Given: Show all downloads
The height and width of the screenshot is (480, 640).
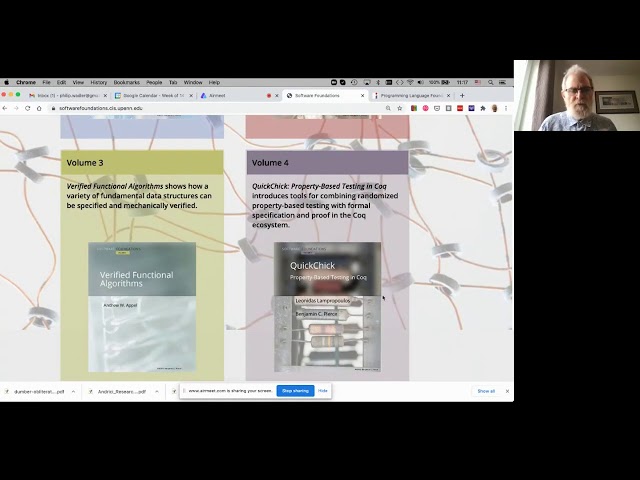Looking at the screenshot, I should [x=486, y=391].
